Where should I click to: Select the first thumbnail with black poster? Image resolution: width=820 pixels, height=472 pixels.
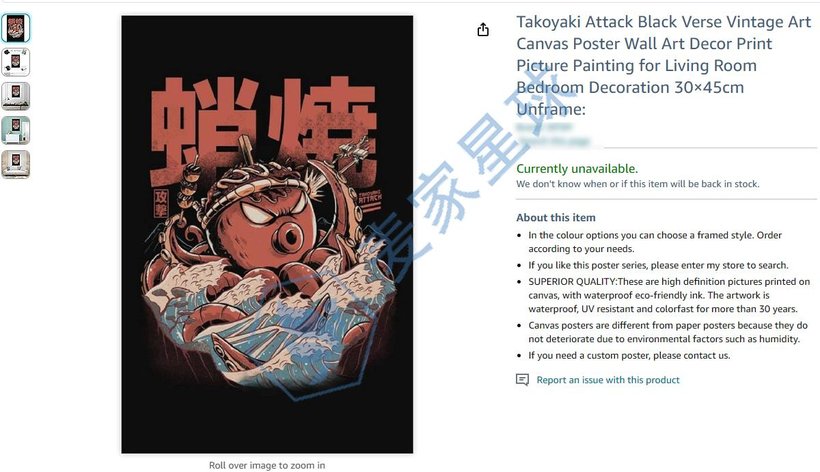click(x=16, y=28)
